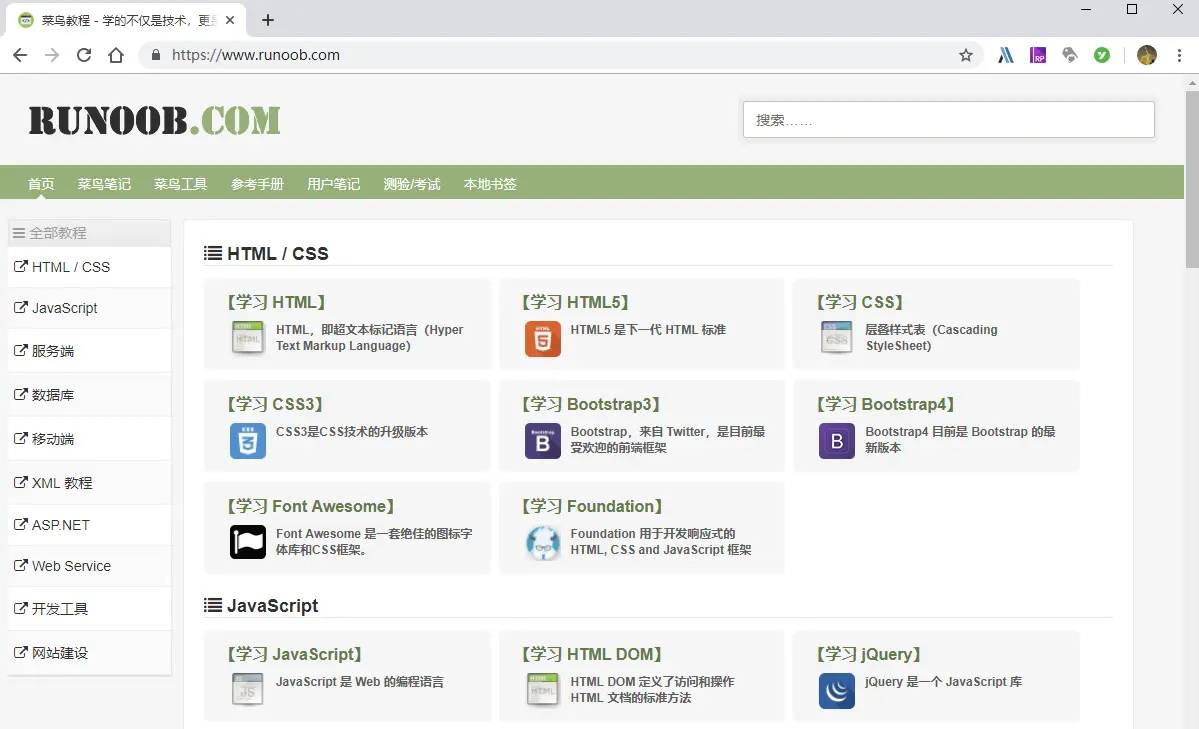
Task: Open the 【学习 Bootstrap4】 heading link
Action: pos(885,404)
